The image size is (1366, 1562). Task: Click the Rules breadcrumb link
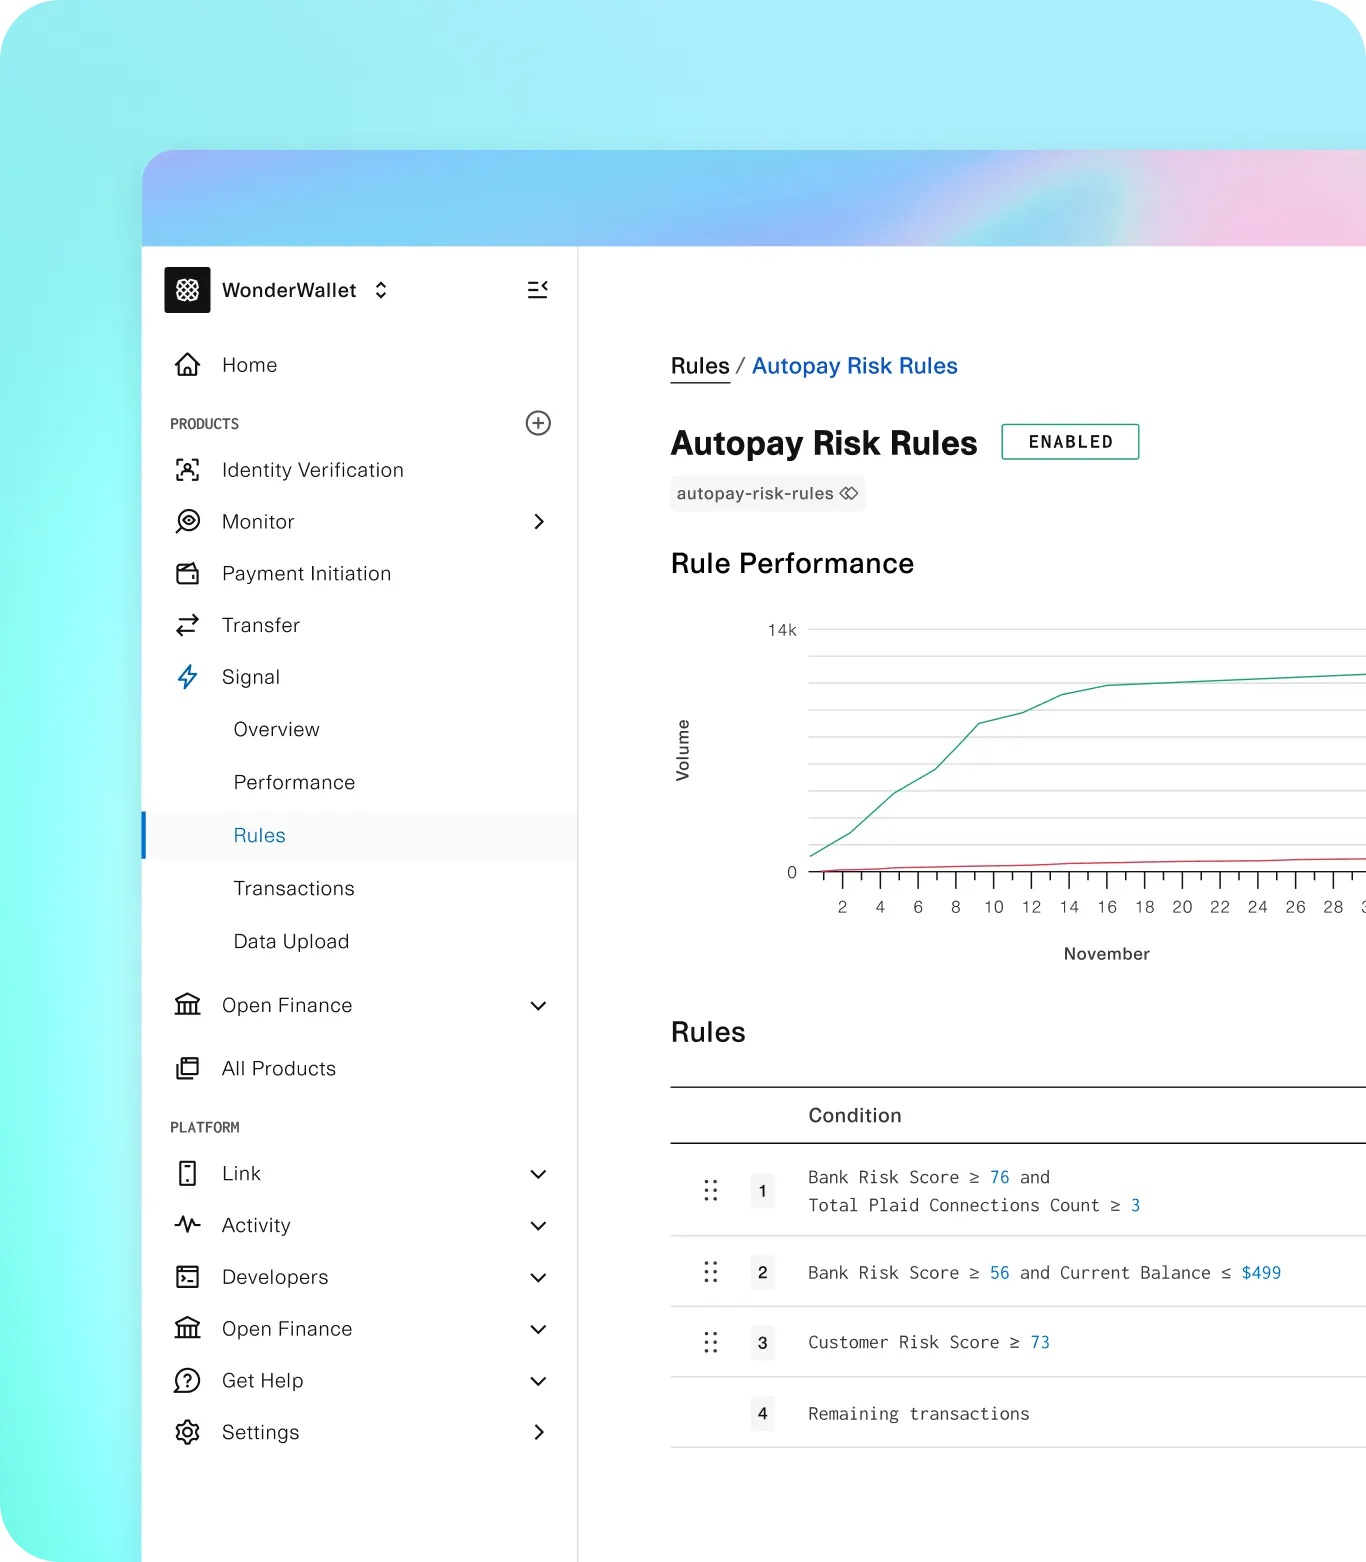700,366
